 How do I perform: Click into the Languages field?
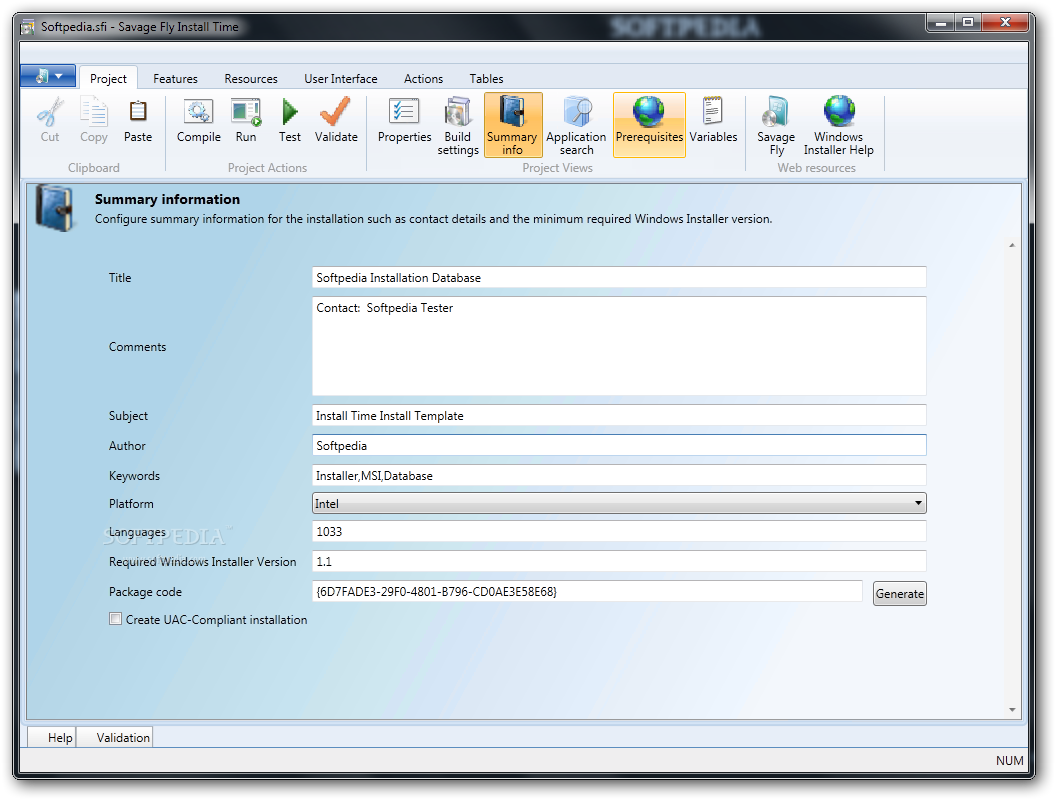click(x=619, y=531)
